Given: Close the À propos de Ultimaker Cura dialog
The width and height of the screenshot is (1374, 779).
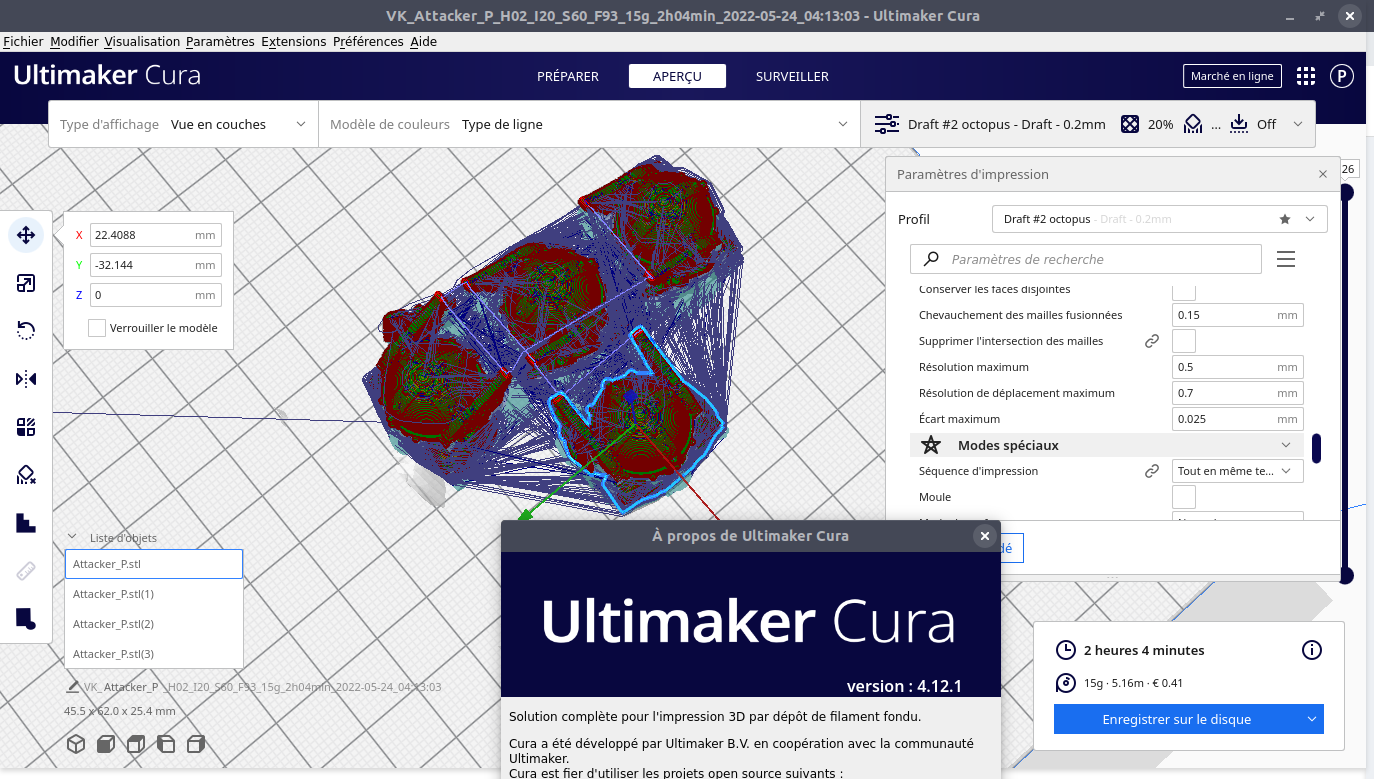Looking at the screenshot, I should (x=985, y=536).
